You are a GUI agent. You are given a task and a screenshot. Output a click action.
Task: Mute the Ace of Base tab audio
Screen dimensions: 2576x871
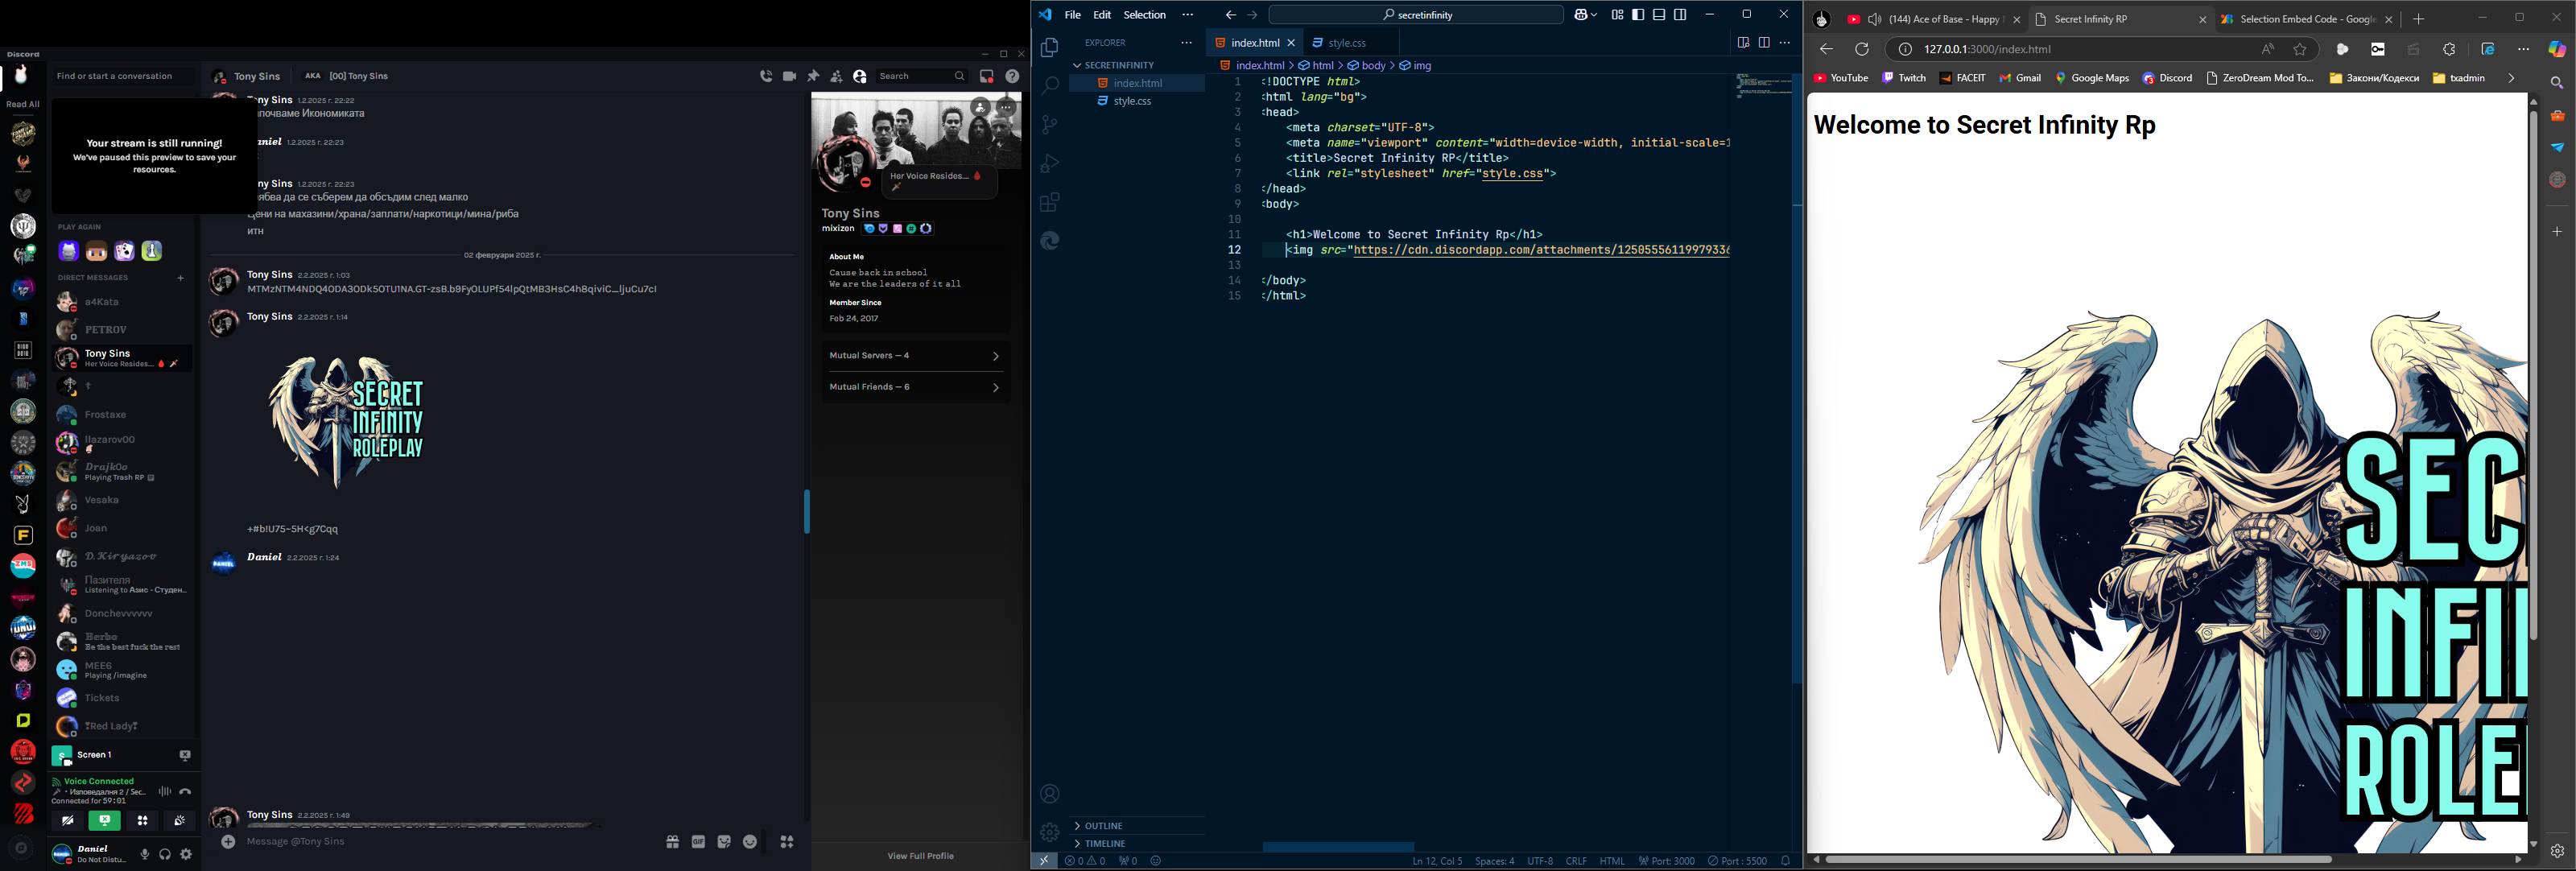(1875, 19)
